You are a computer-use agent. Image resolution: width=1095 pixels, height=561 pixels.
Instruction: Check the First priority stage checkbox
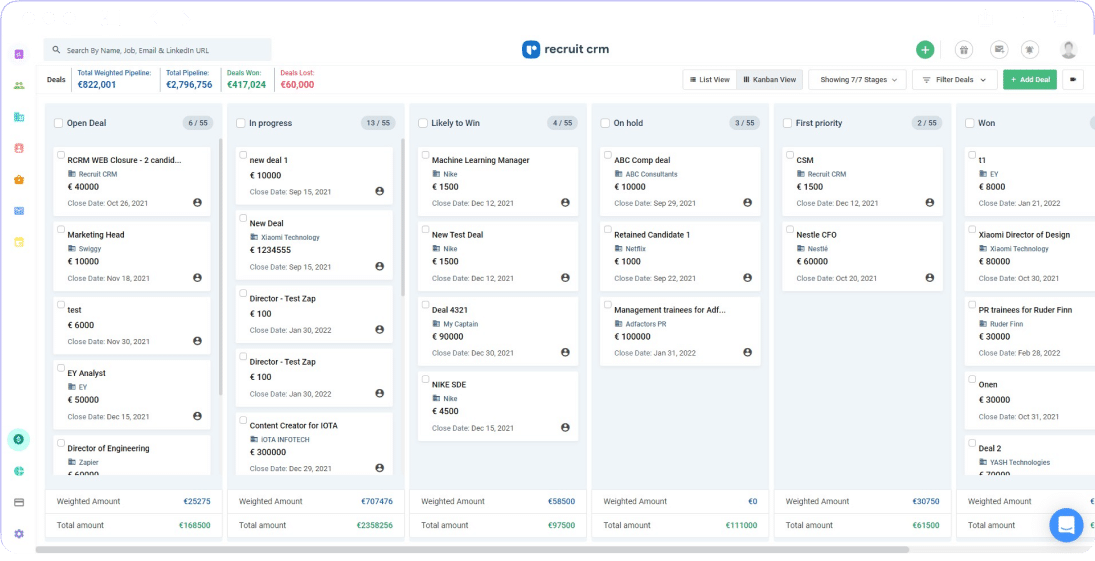[787, 123]
